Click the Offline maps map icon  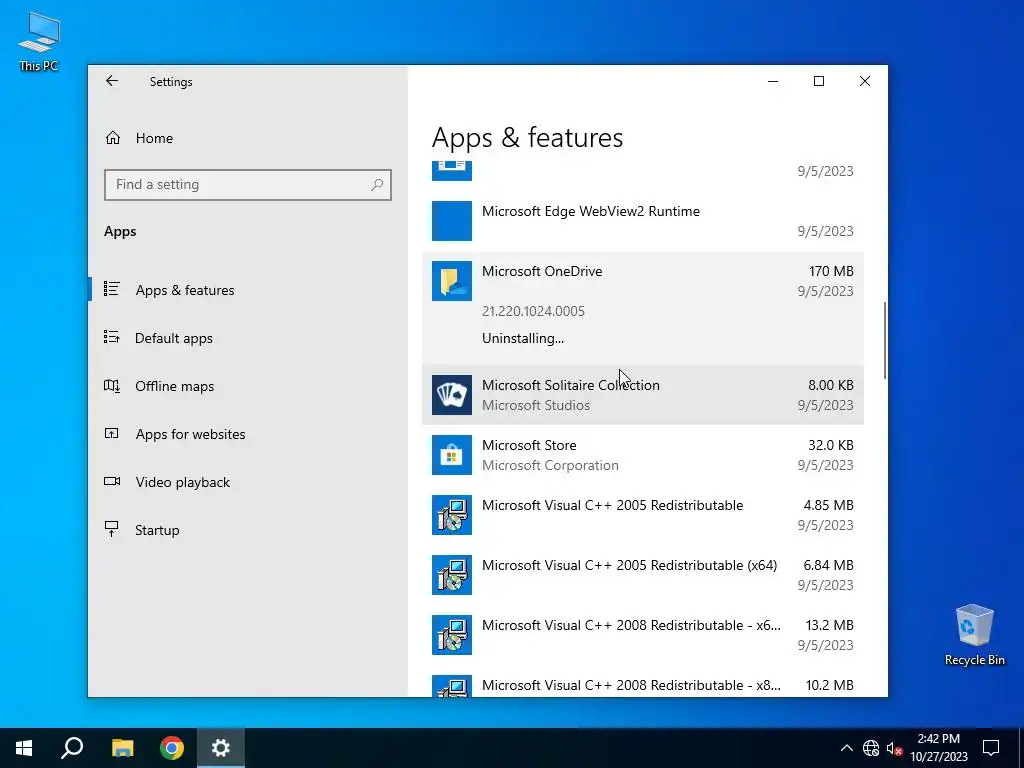[112, 385]
